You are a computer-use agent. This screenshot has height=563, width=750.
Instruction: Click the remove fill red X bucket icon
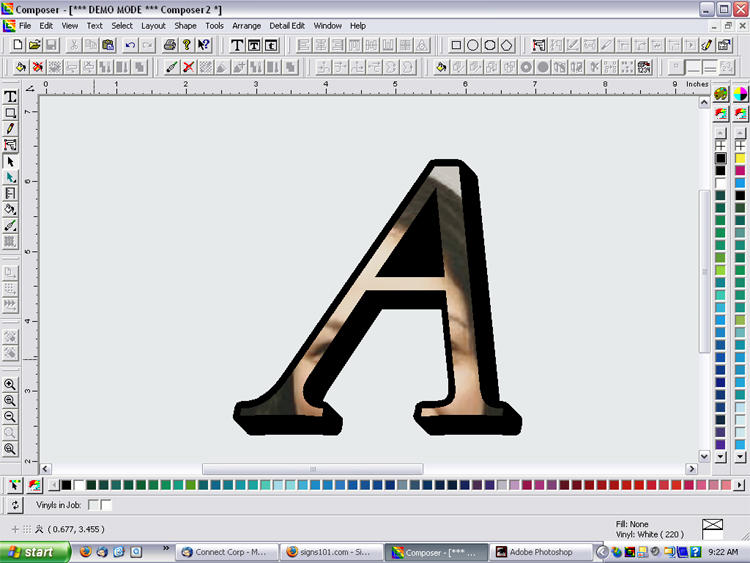37,67
